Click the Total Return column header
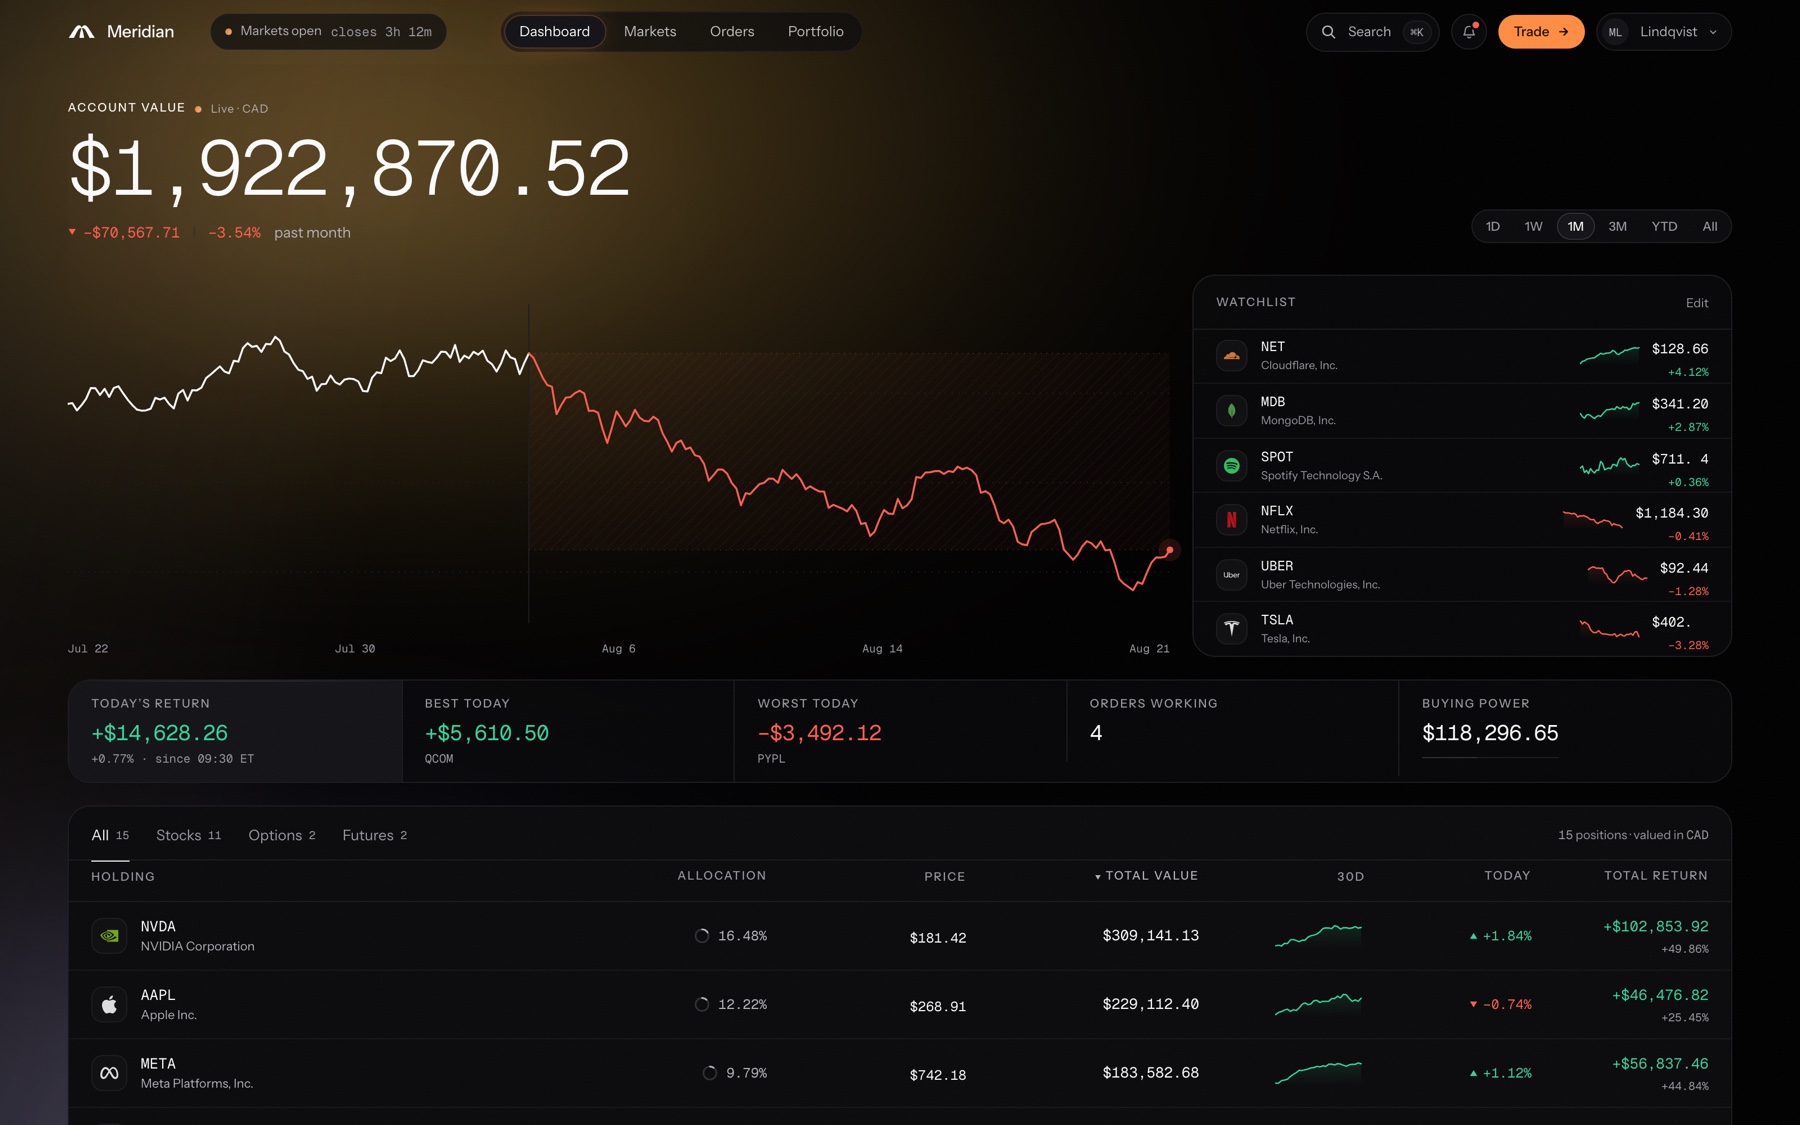 pos(1656,876)
